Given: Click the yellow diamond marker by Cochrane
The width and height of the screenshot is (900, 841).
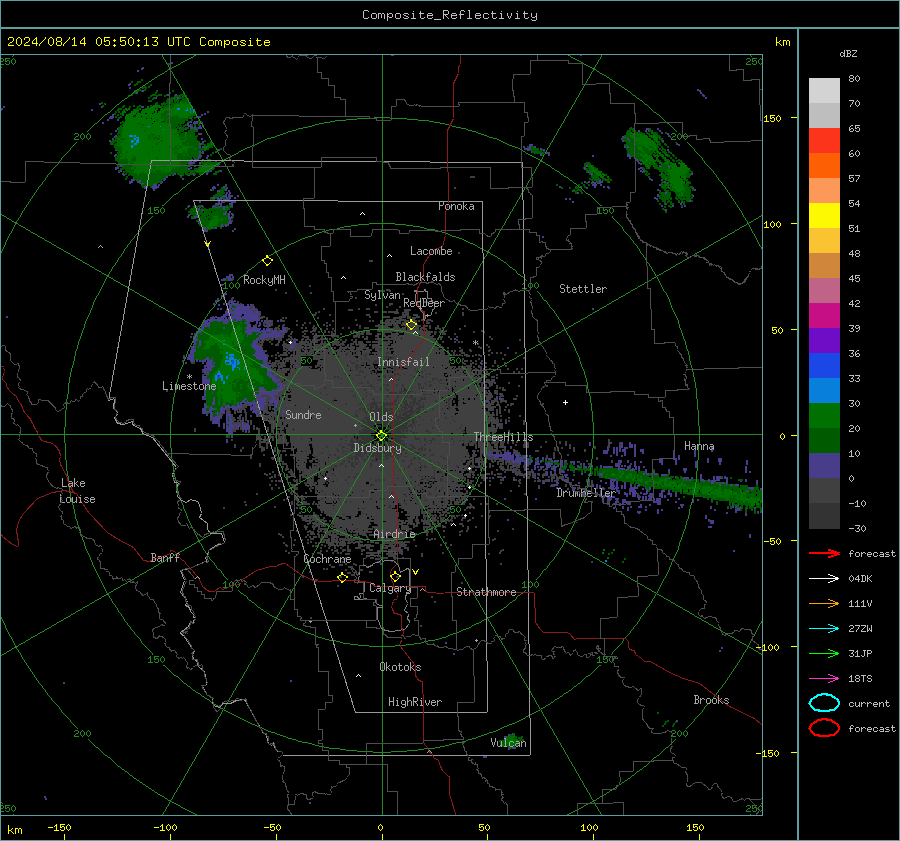Looking at the screenshot, I should coord(342,577).
